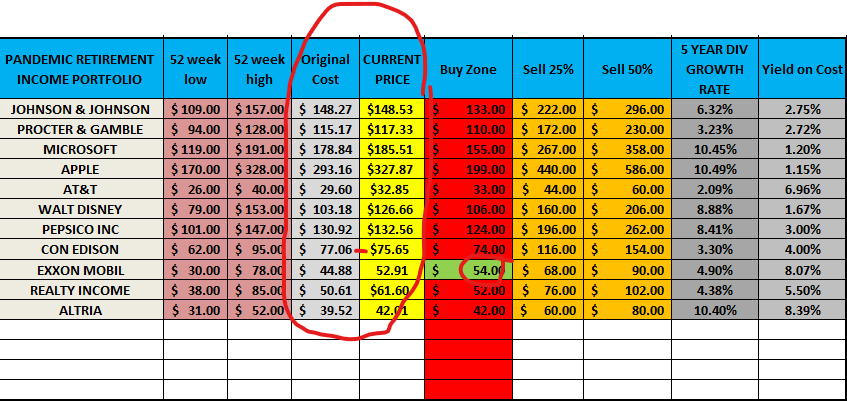Click Apple Sell 50% value 586.00
Viewport: 847px width, 401px height.
click(x=628, y=170)
